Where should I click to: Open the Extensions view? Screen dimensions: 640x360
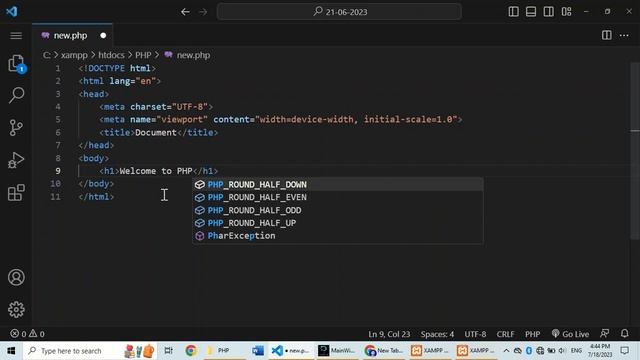click(x=16, y=193)
